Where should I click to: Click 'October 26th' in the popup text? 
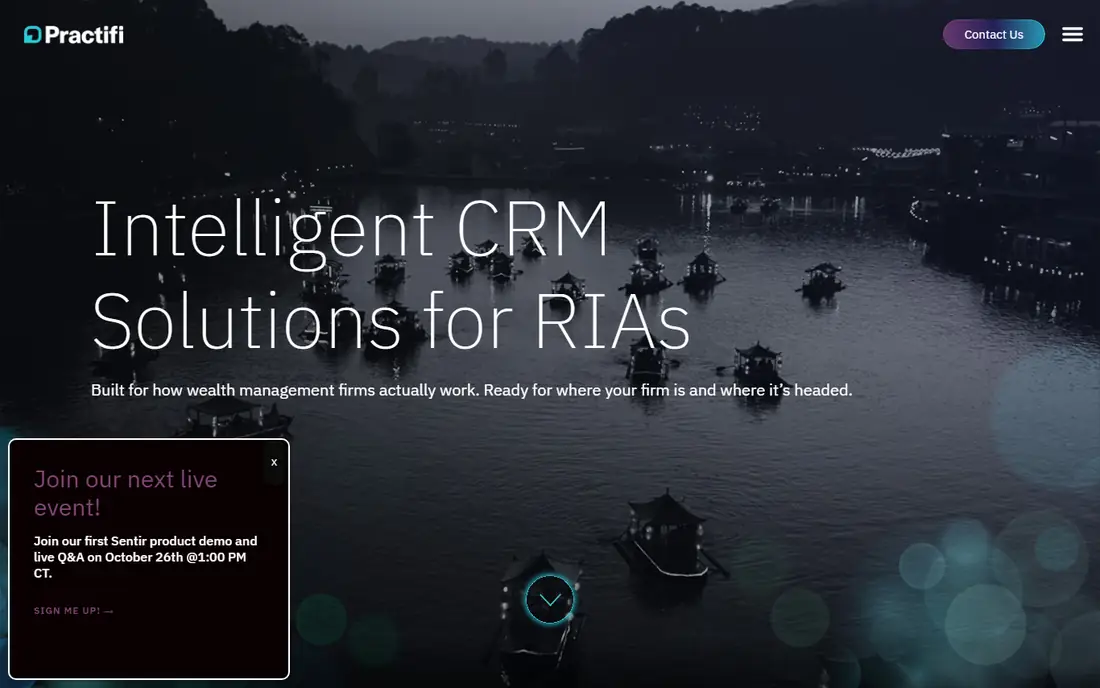click(x=144, y=557)
